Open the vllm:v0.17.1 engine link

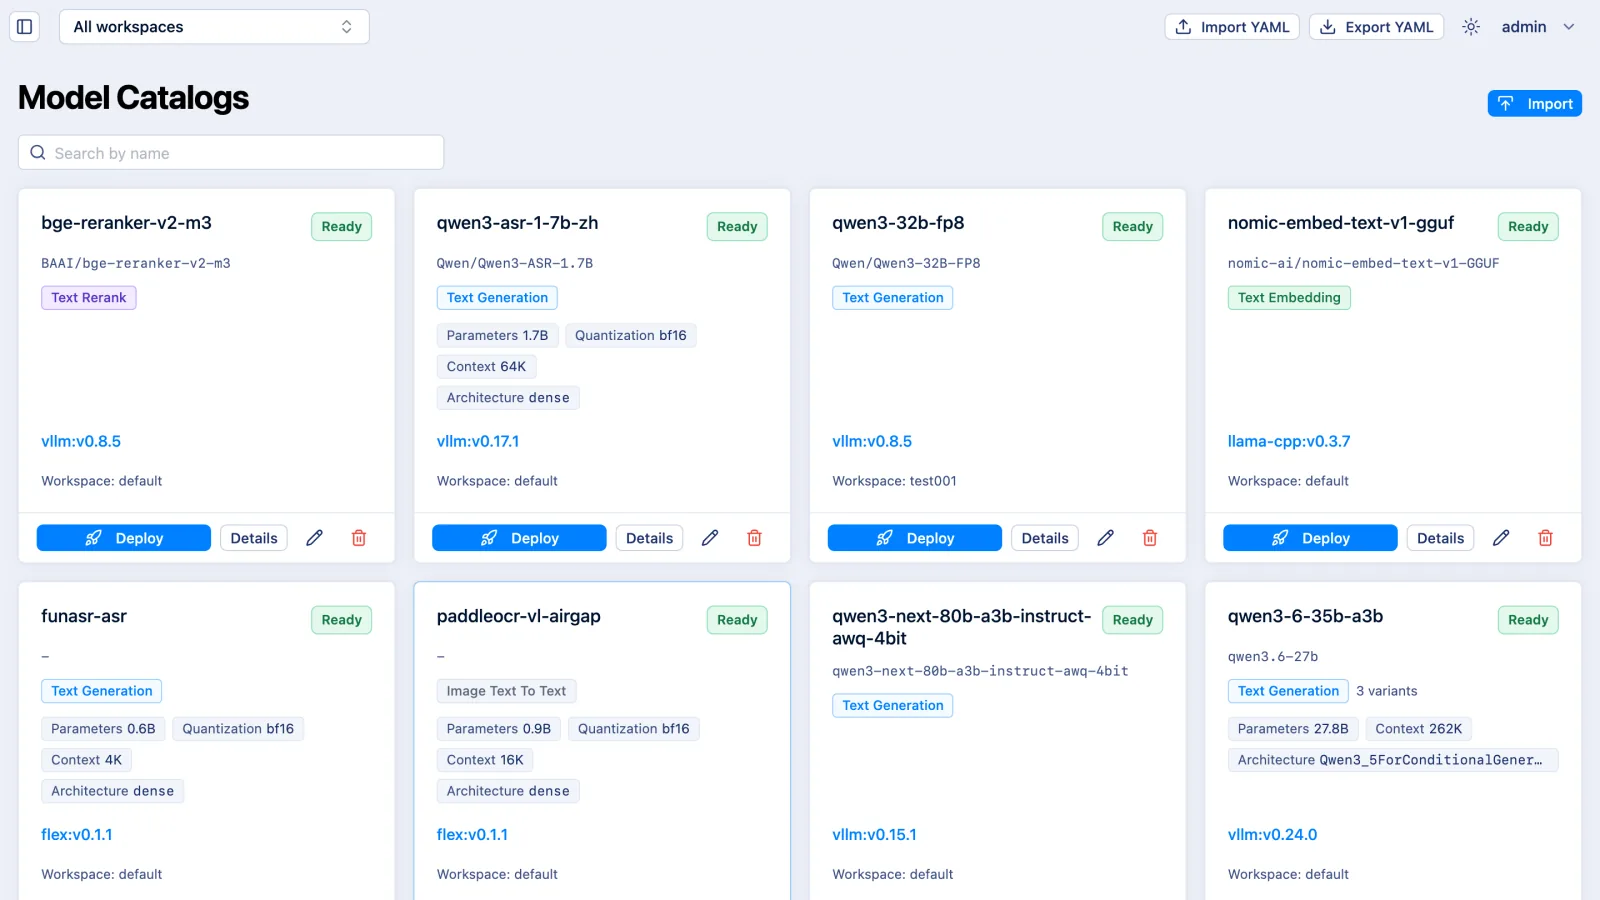point(478,441)
